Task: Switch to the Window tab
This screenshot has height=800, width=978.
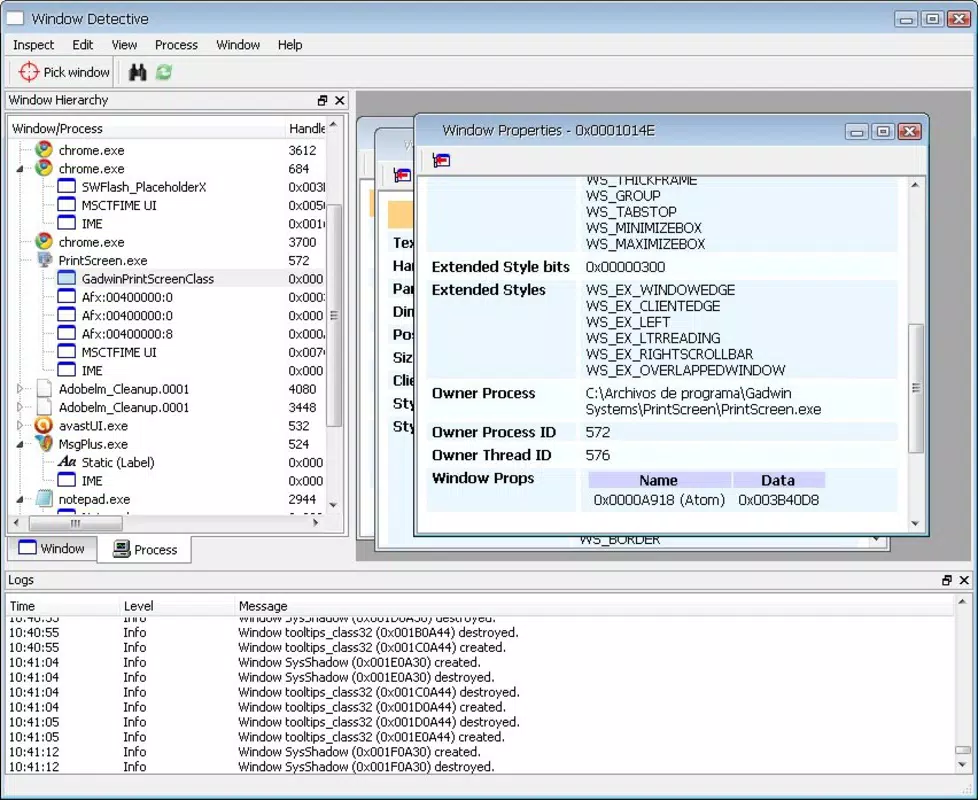Action: pyautogui.click(x=52, y=549)
